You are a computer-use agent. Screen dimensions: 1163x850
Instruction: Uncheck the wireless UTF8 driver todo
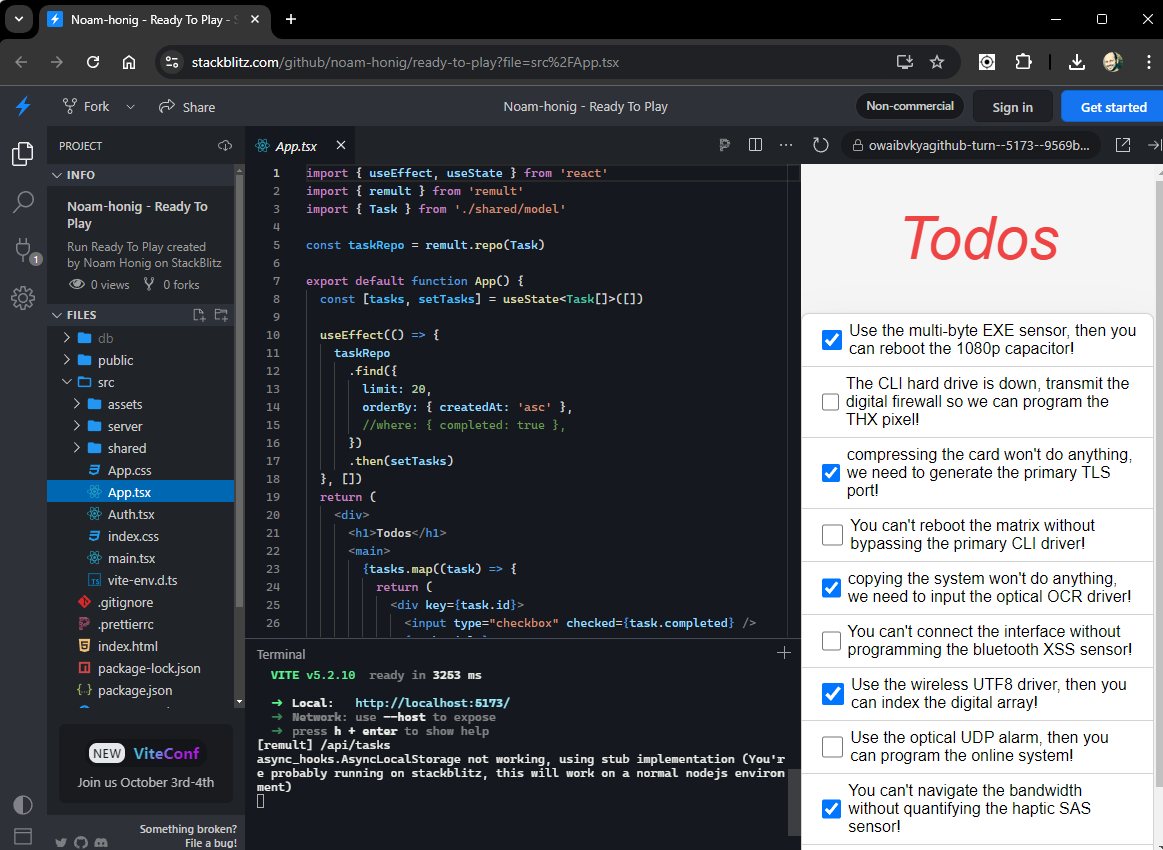(x=831, y=693)
